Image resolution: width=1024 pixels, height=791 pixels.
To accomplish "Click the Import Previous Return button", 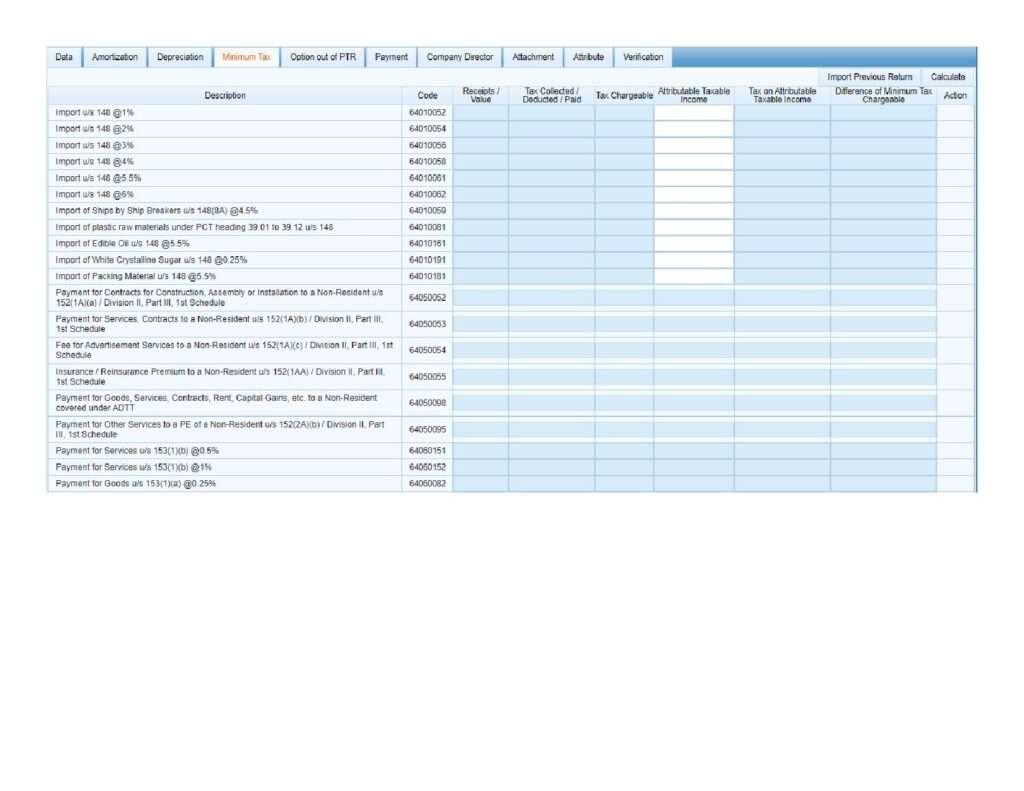I will point(870,77).
